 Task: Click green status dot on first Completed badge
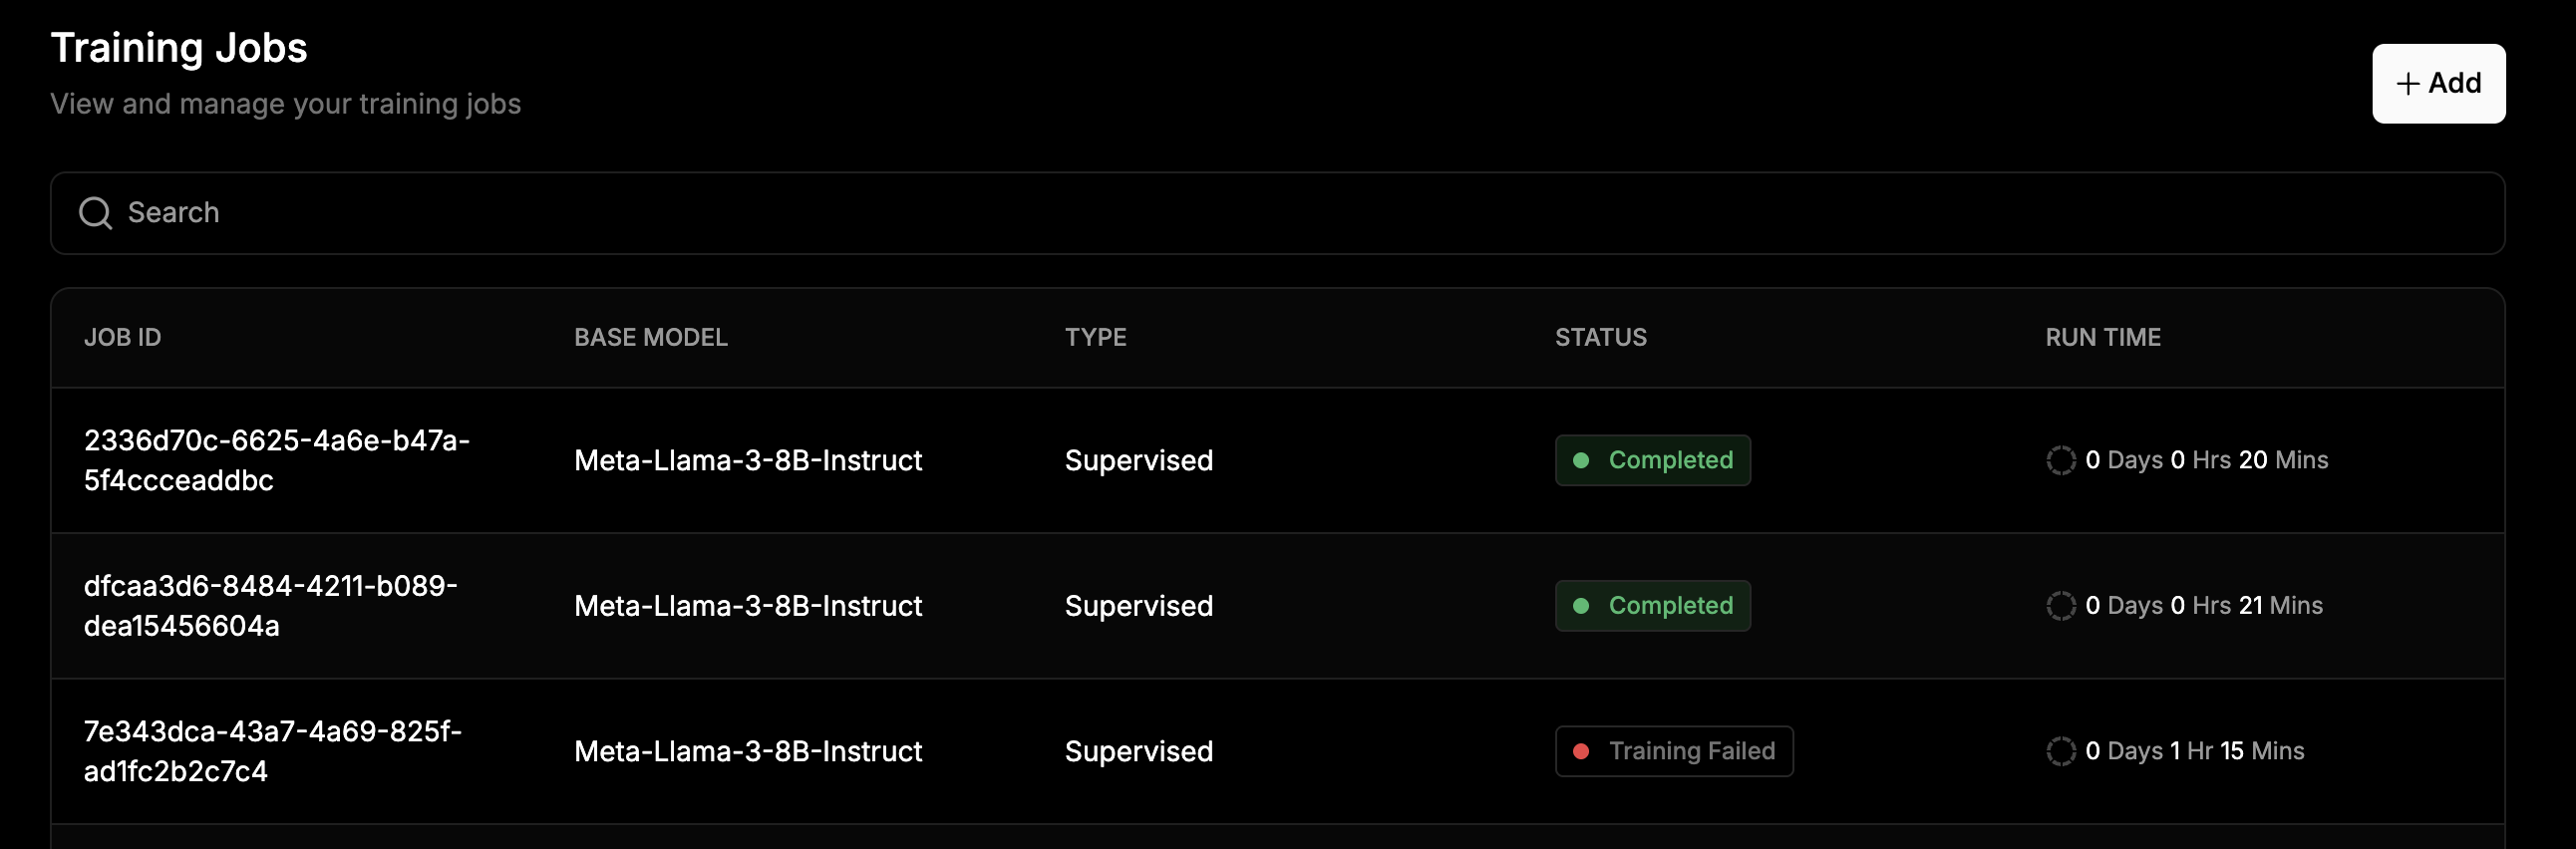(1581, 461)
